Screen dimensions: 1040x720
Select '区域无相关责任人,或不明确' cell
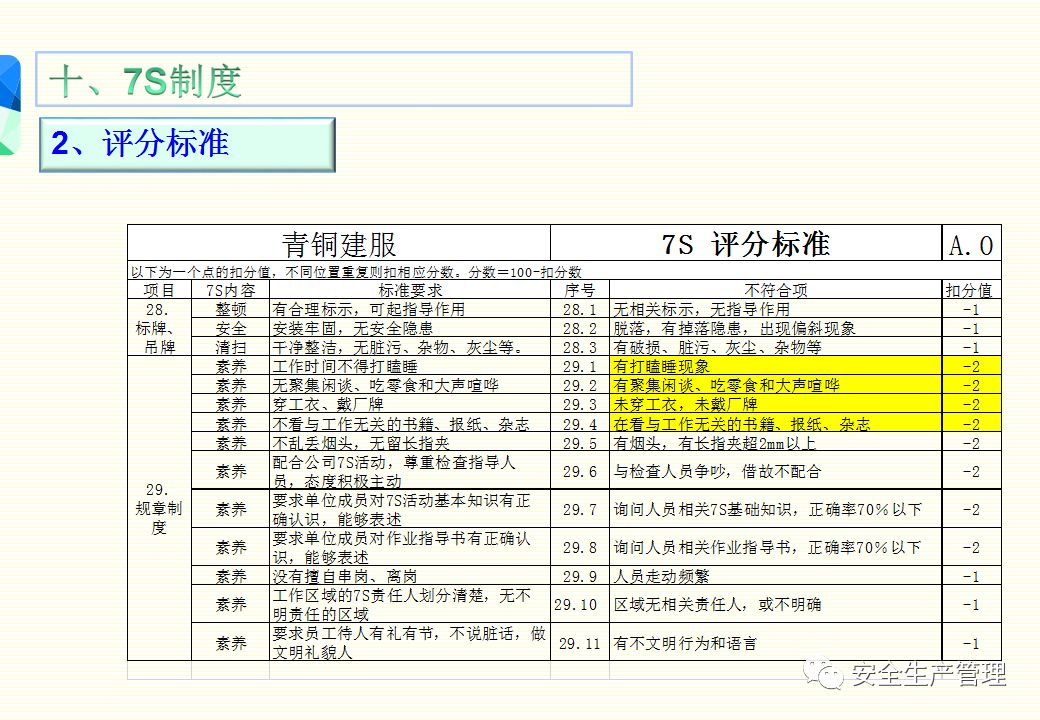775,604
